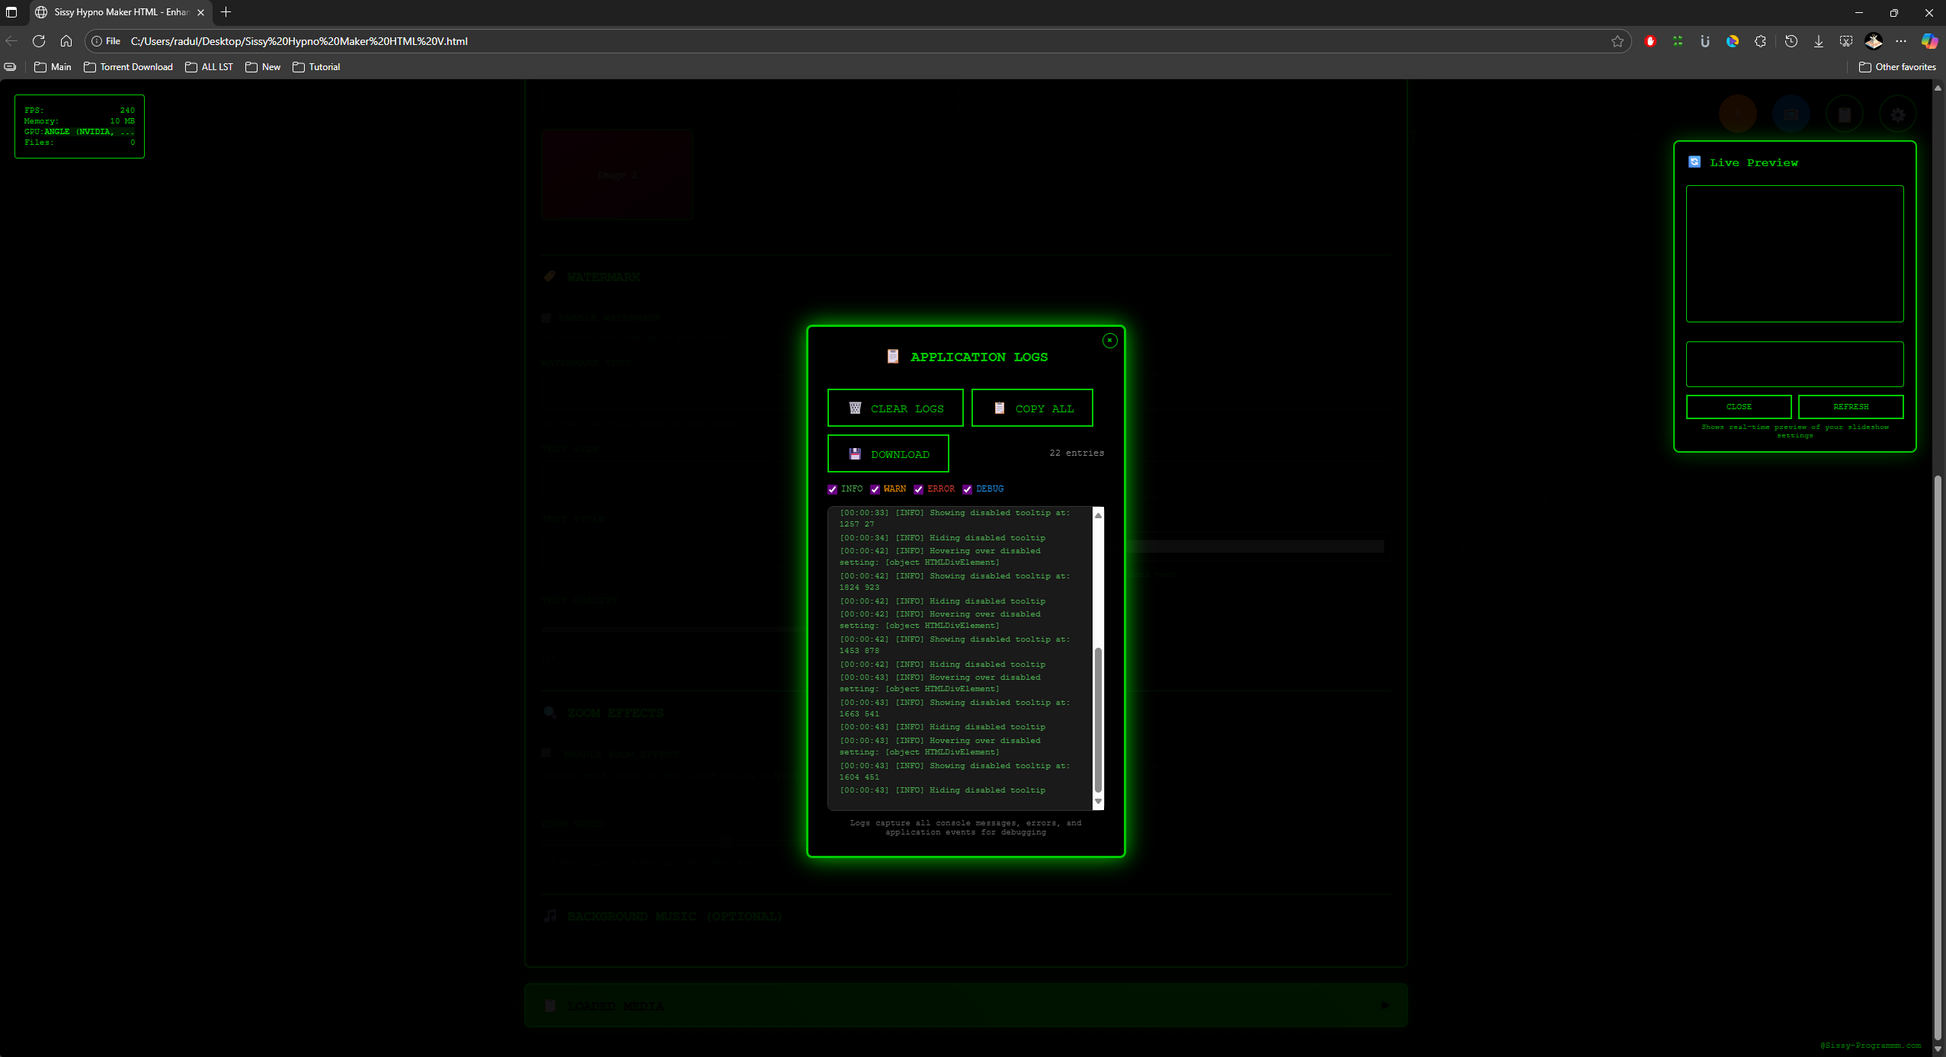
Task: Click the dimmed orange lightning round button
Action: point(1738,115)
